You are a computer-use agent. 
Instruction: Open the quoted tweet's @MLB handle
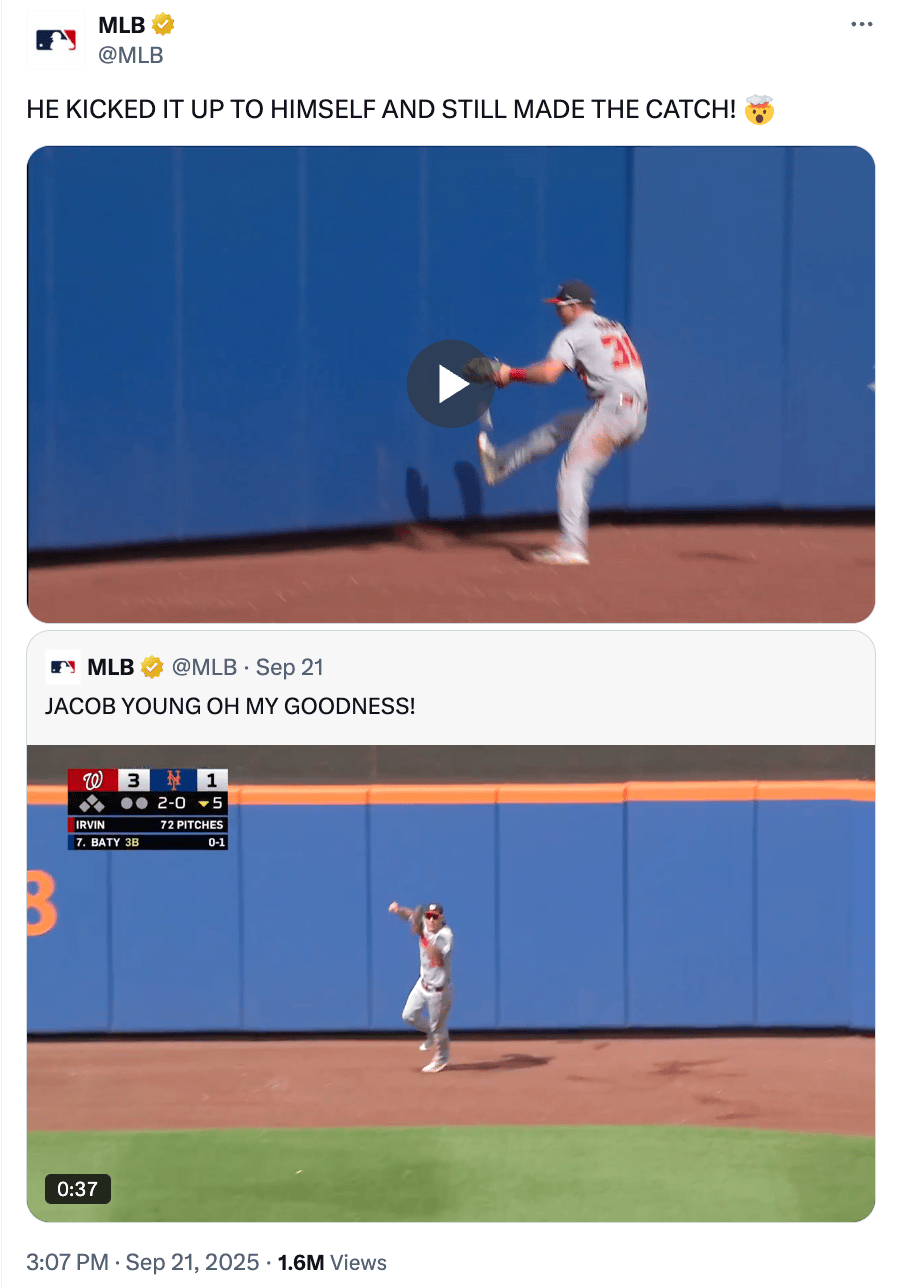point(204,667)
